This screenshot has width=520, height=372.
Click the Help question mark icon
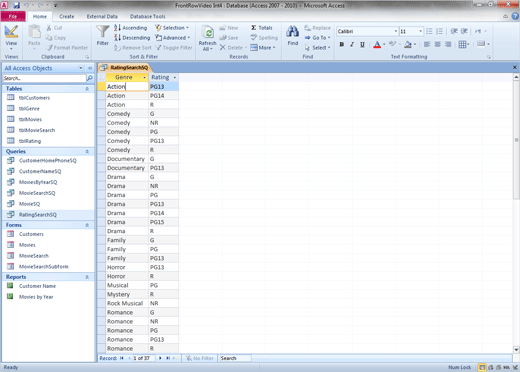[515, 16]
